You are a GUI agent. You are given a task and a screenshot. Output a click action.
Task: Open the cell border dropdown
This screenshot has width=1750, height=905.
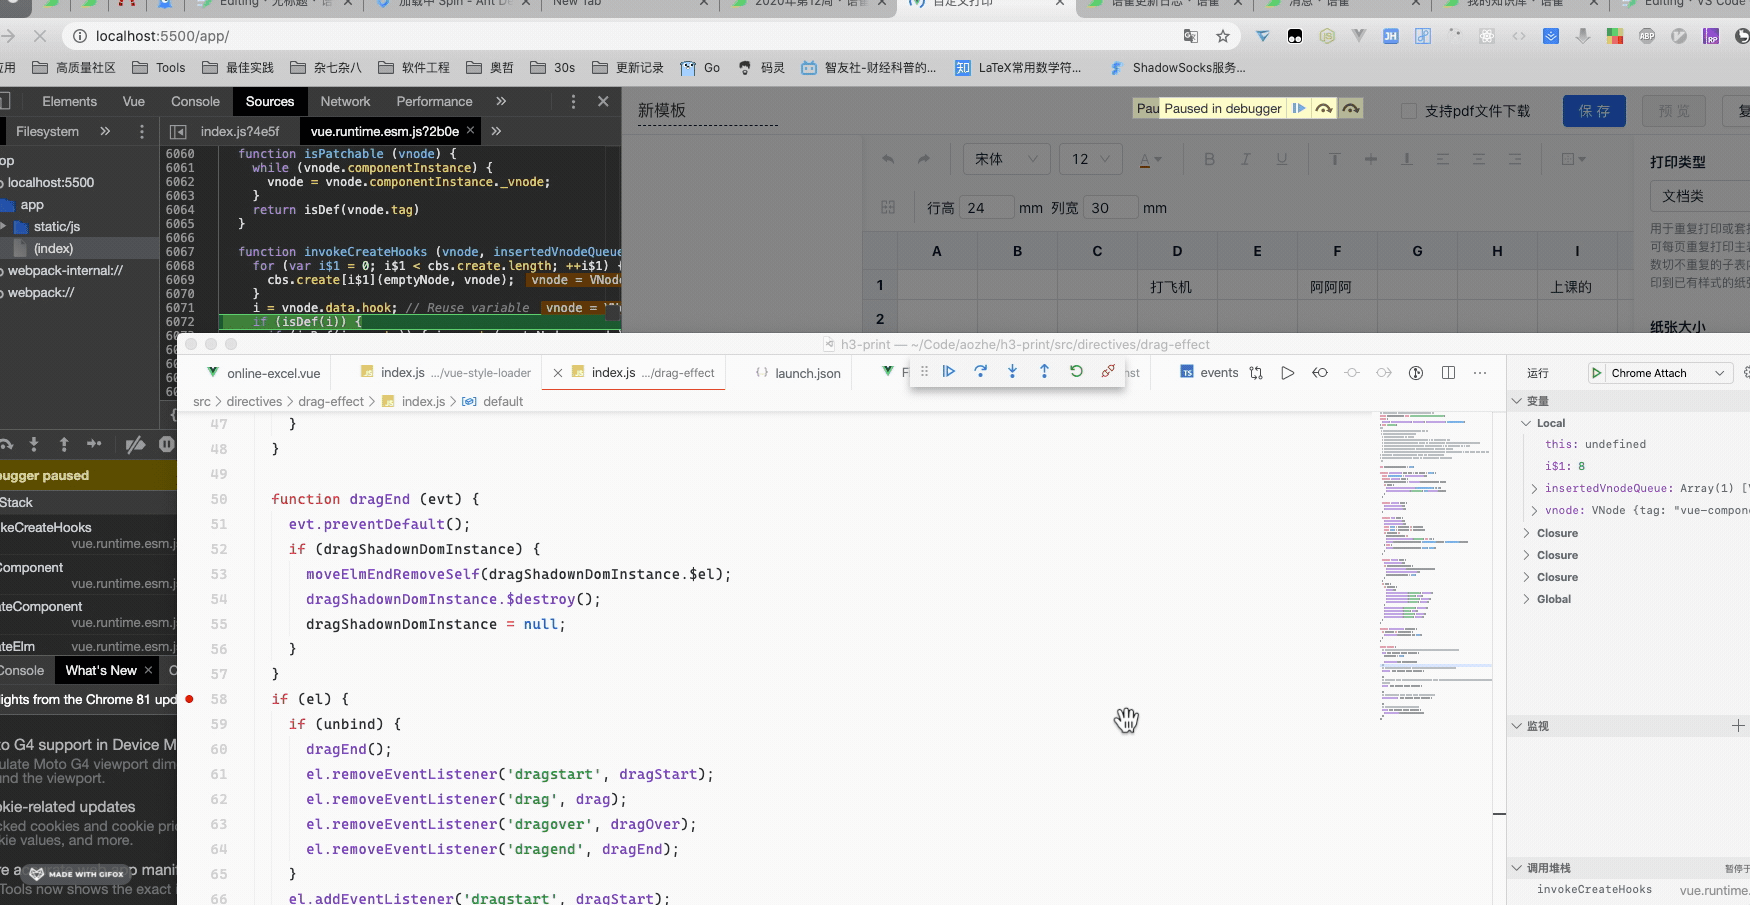pos(1573,159)
